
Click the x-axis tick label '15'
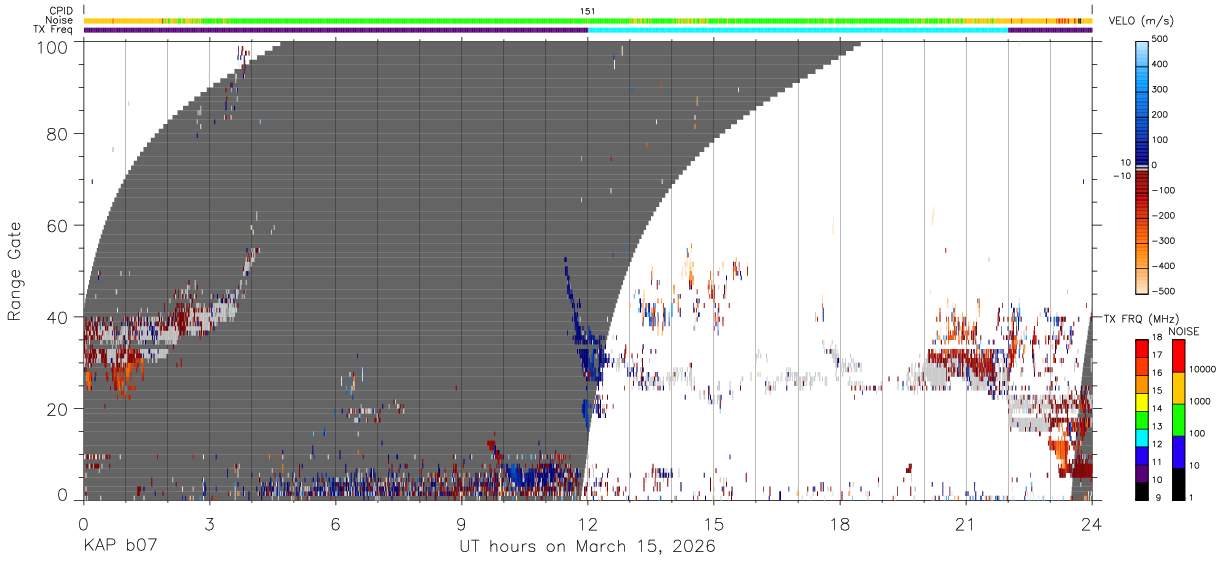coord(713,525)
